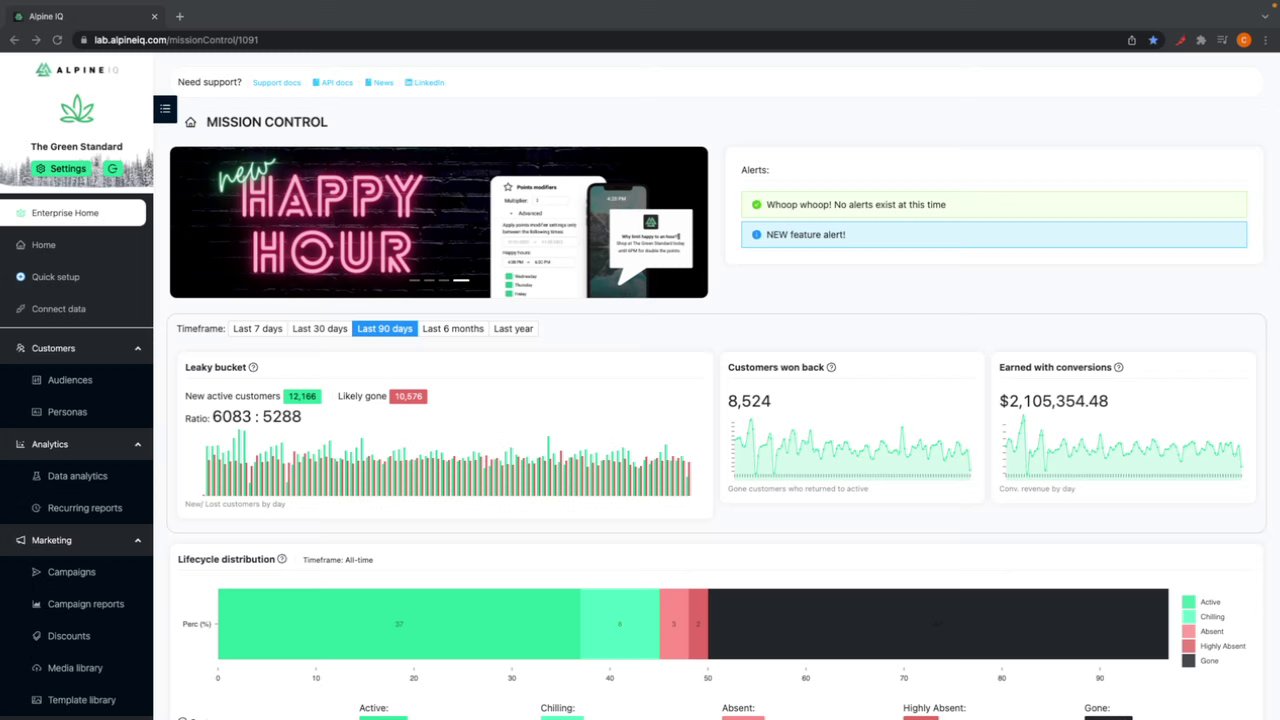The image size is (1280, 720).
Task: Click the Likely gone 10,576 badge
Action: pos(408,396)
